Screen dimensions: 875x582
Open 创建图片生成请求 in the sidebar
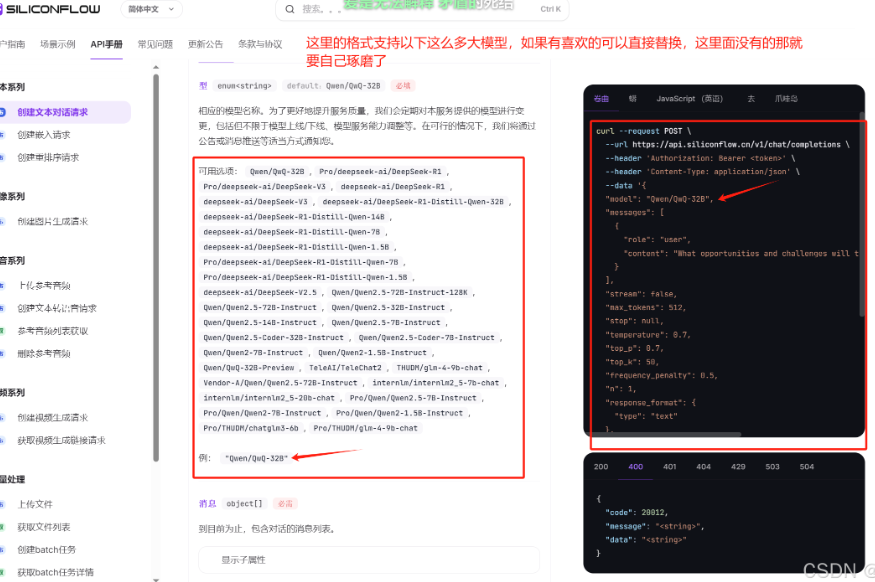[x=52, y=222]
